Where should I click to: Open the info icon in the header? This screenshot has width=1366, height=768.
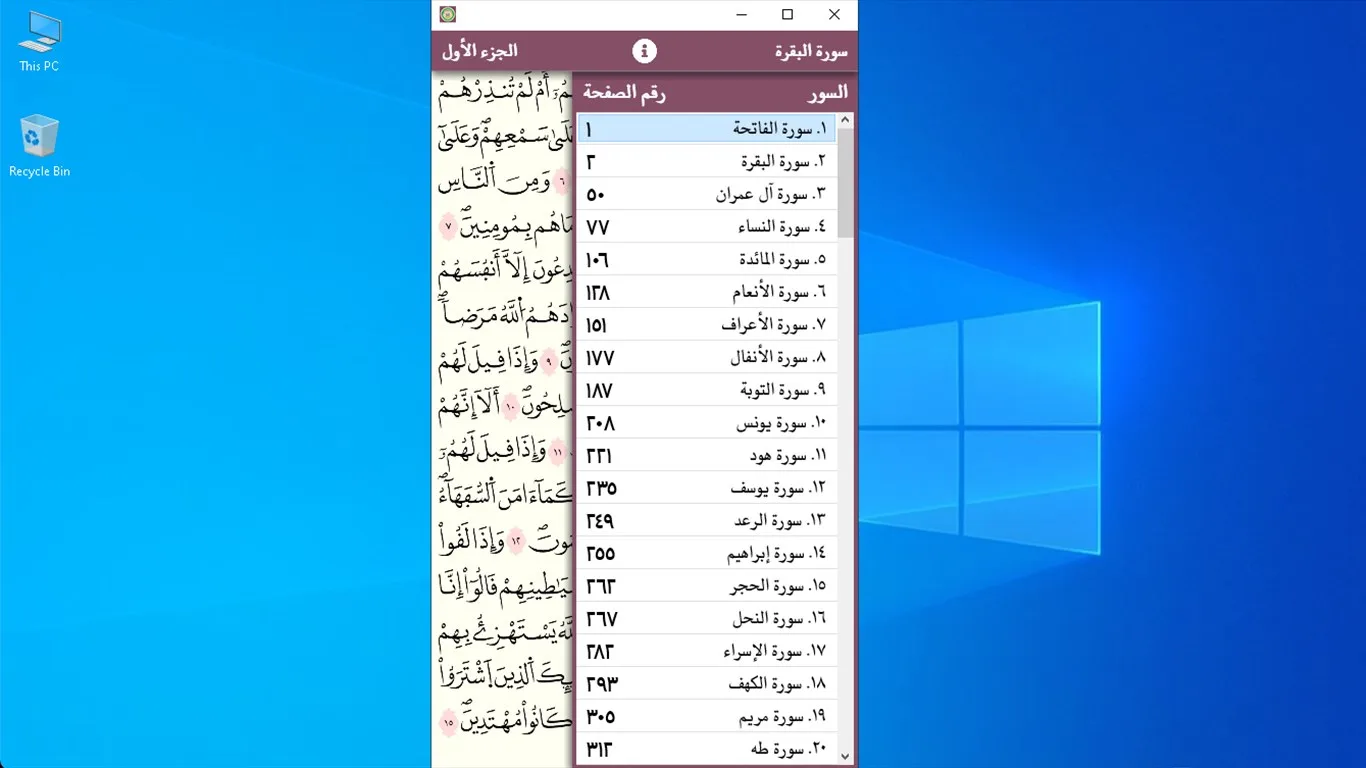[645, 51]
